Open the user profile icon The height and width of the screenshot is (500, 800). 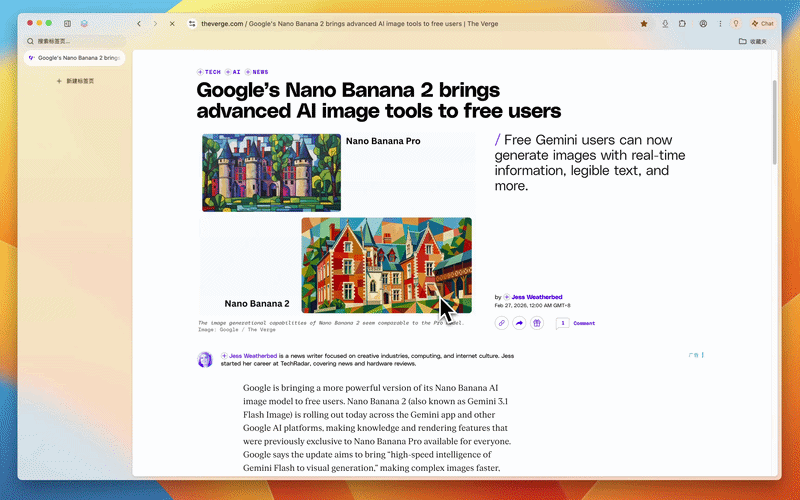tap(704, 23)
